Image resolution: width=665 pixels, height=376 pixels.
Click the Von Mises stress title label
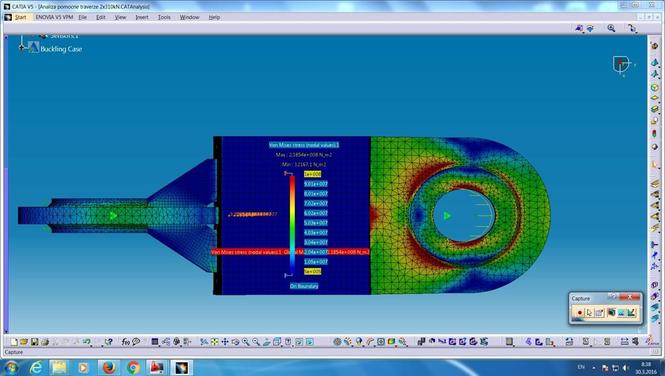click(x=304, y=145)
